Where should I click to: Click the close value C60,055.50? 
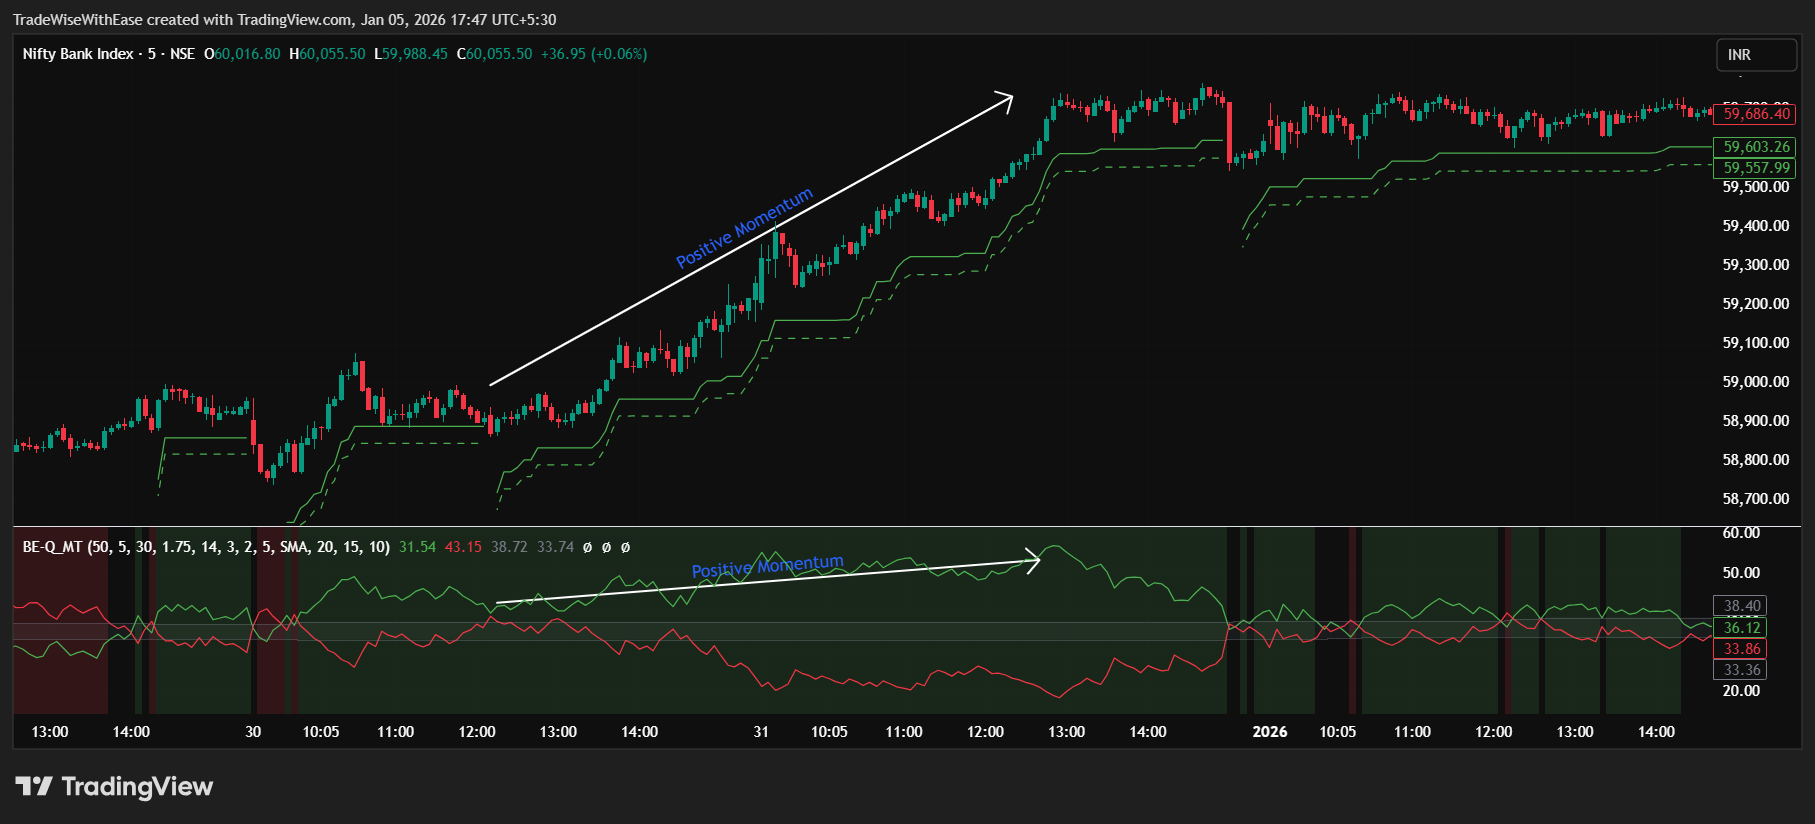click(x=495, y=54)
